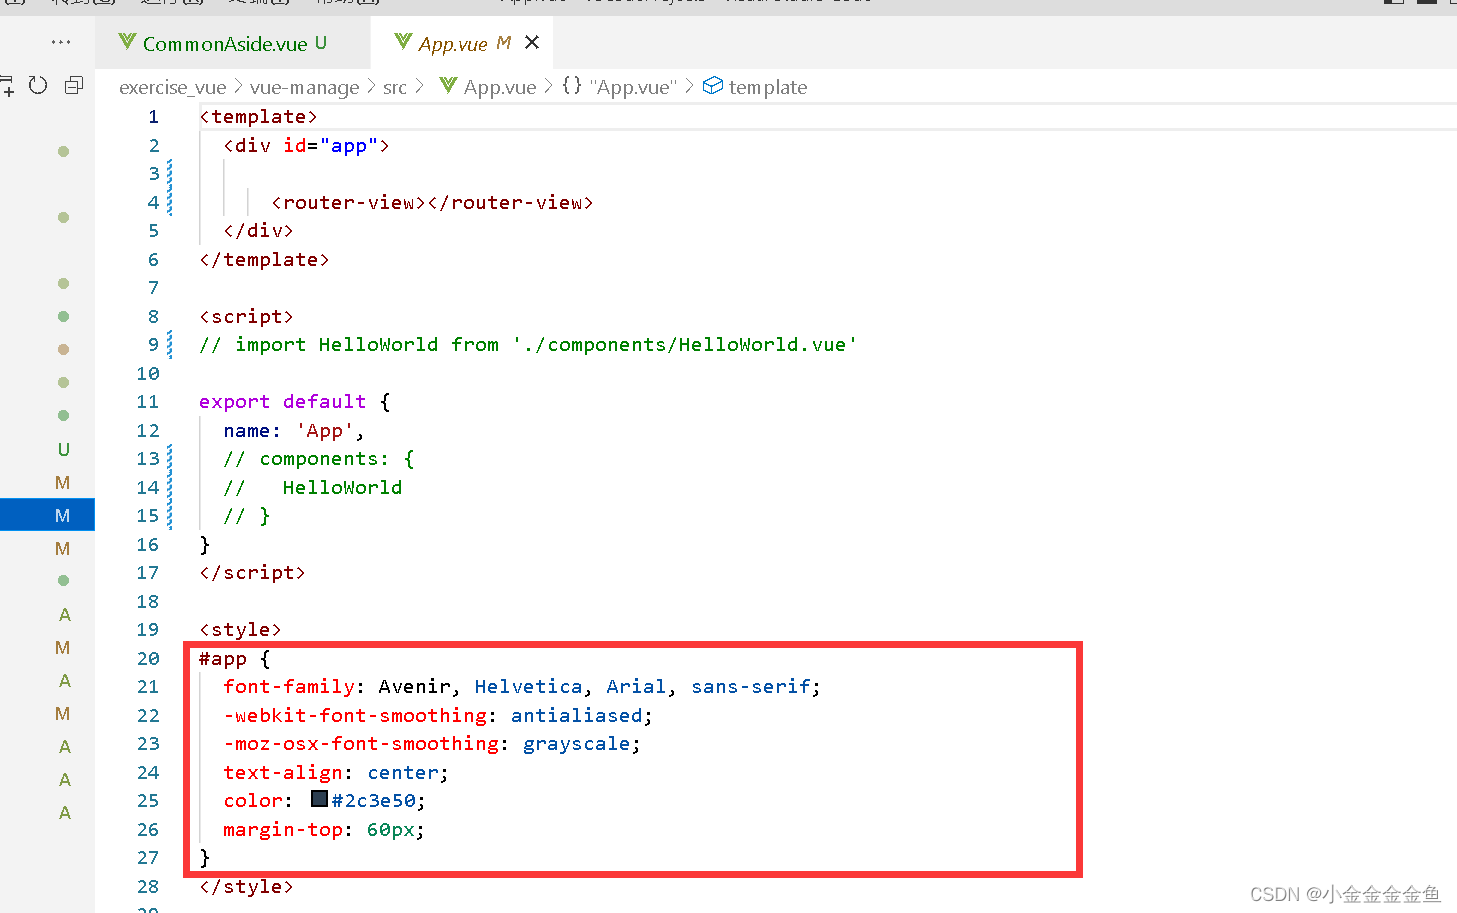Image resolution: width=1457 pixels, height=913 pixels.
Task: Open the App.vue file breadcrumb
Action: (500, 87)
